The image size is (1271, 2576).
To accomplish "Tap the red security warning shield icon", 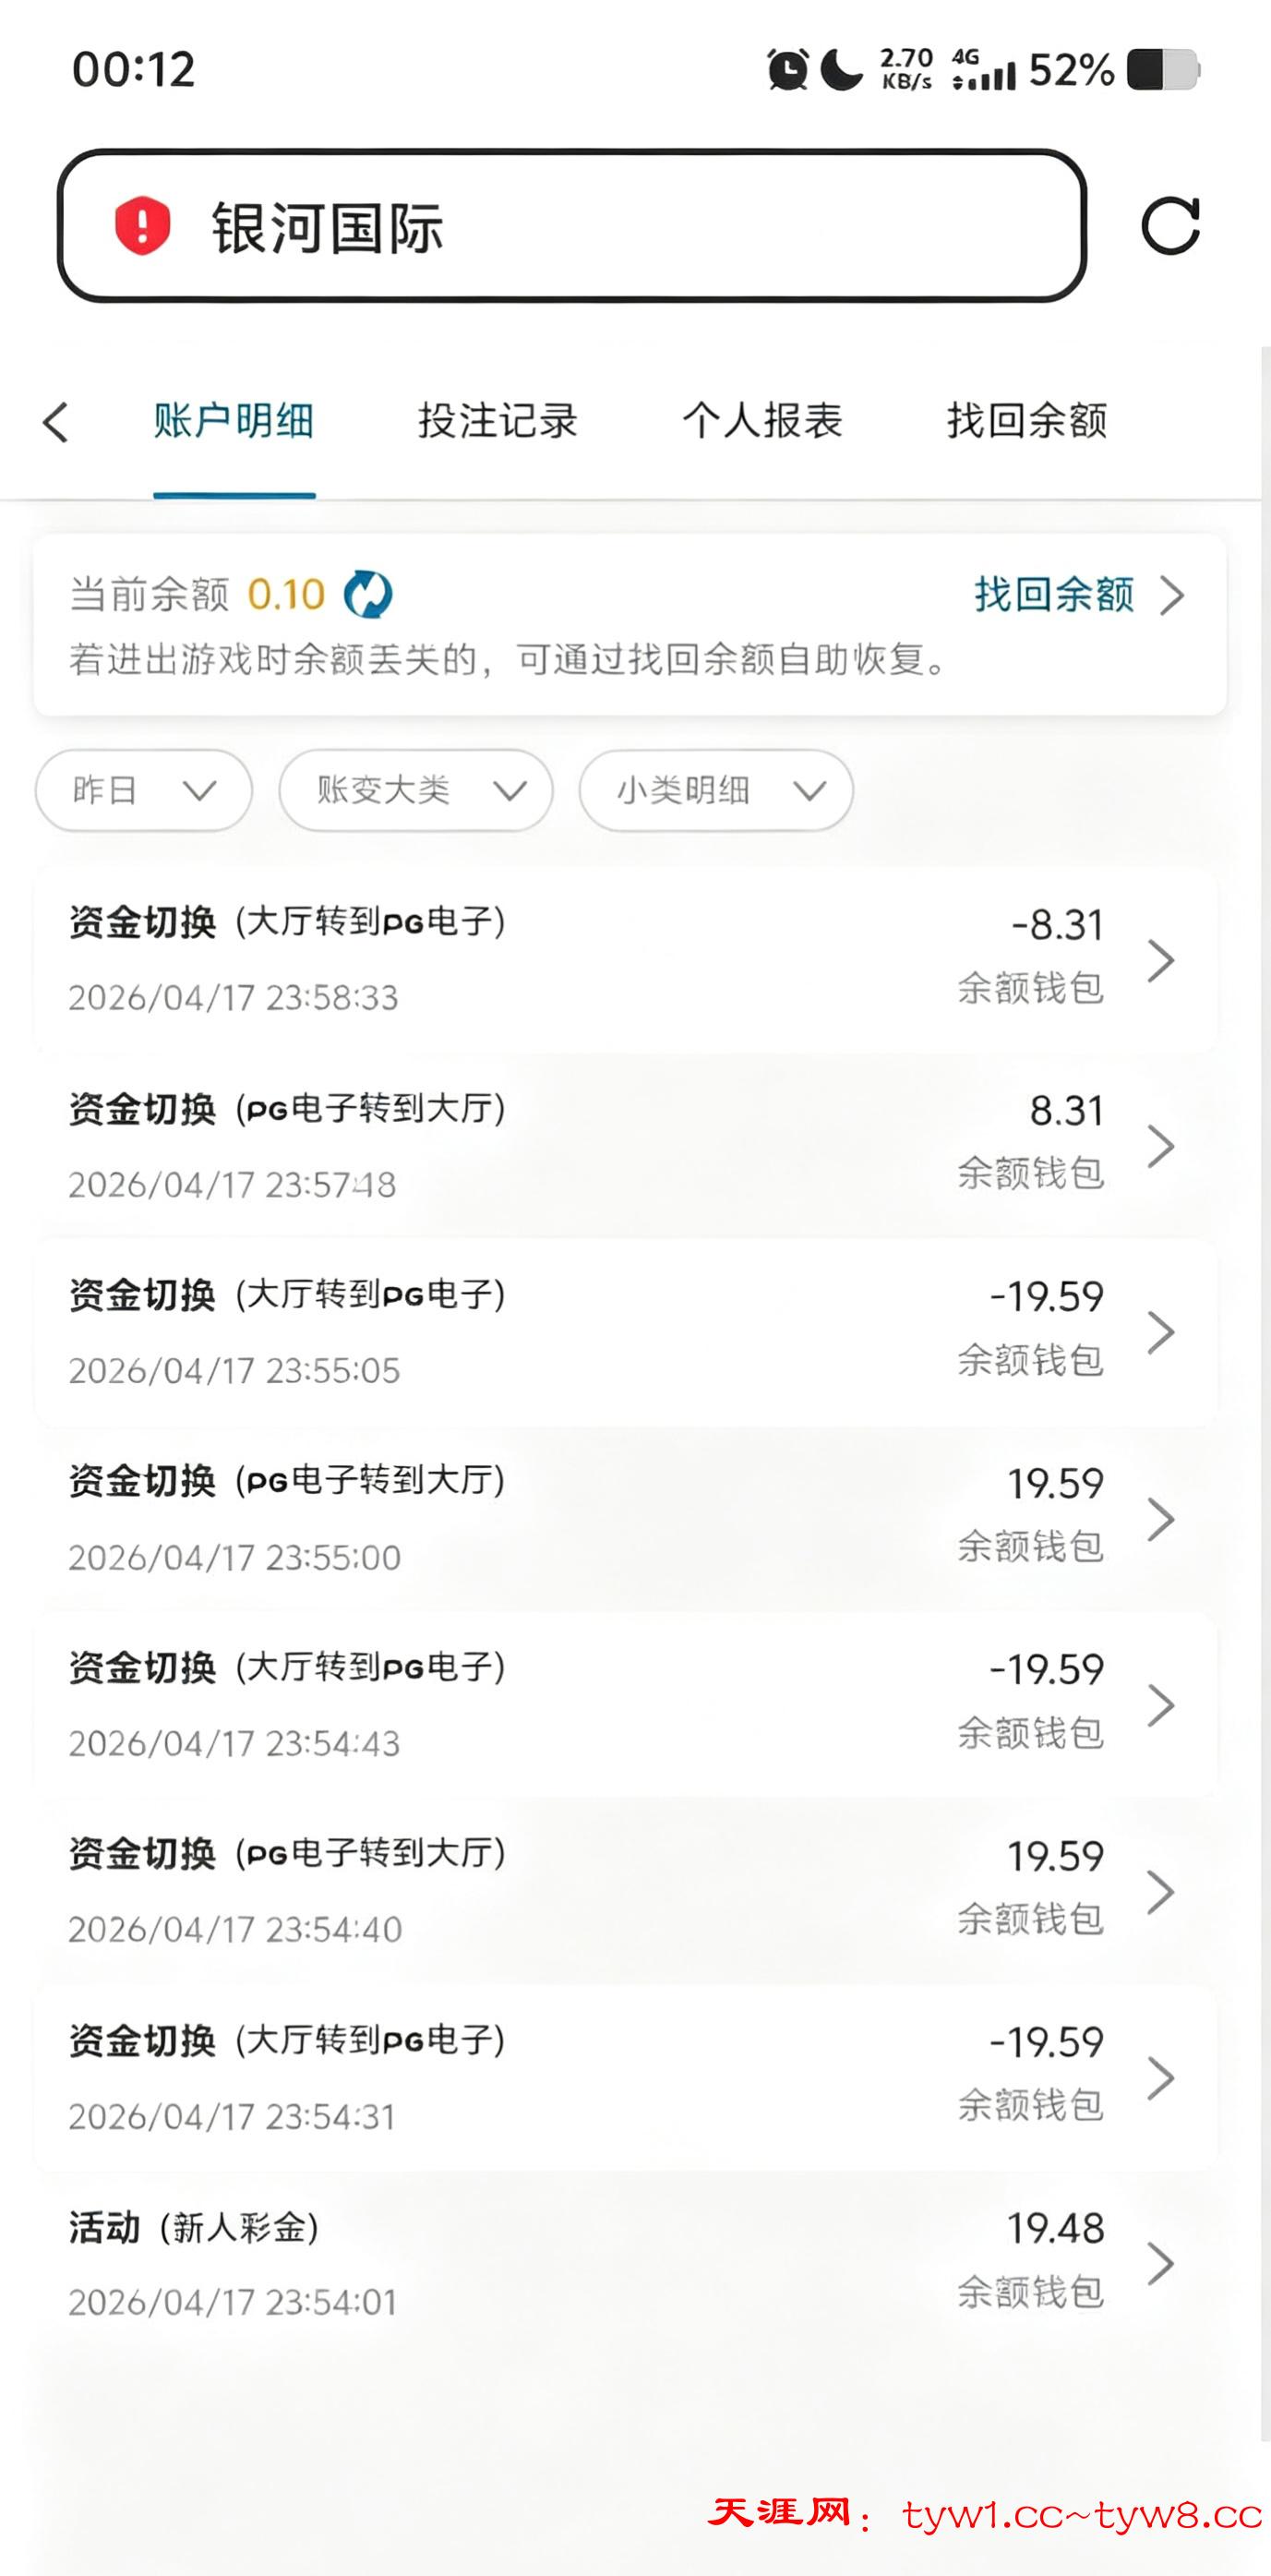I will pyautogui.click(x=142, y=226).
